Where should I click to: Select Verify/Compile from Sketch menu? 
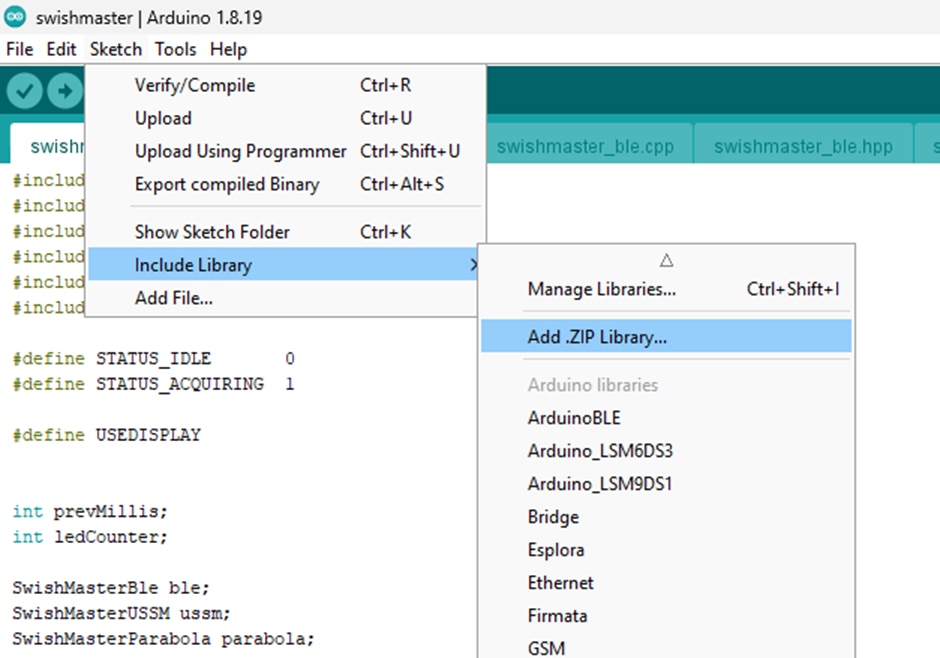[285, 85]
